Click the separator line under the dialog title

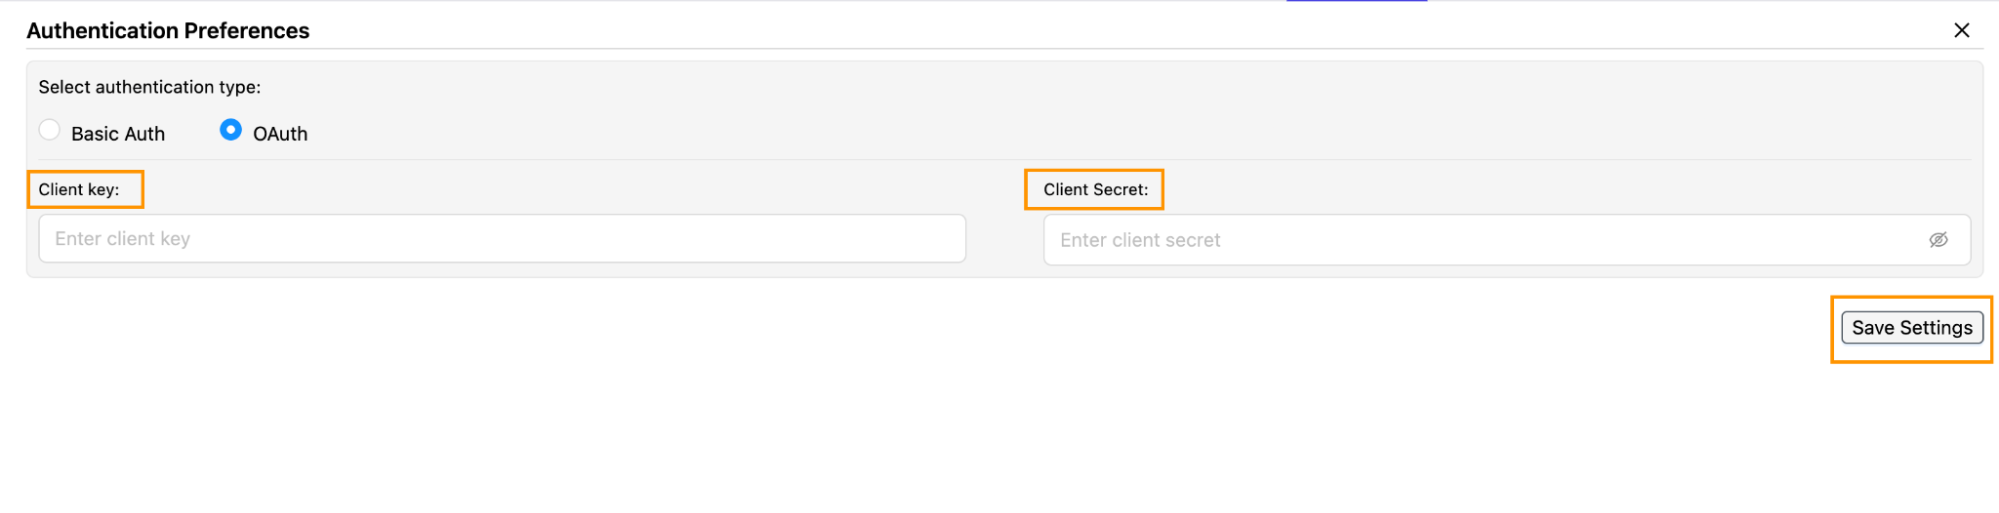[x=1004, y=48]
